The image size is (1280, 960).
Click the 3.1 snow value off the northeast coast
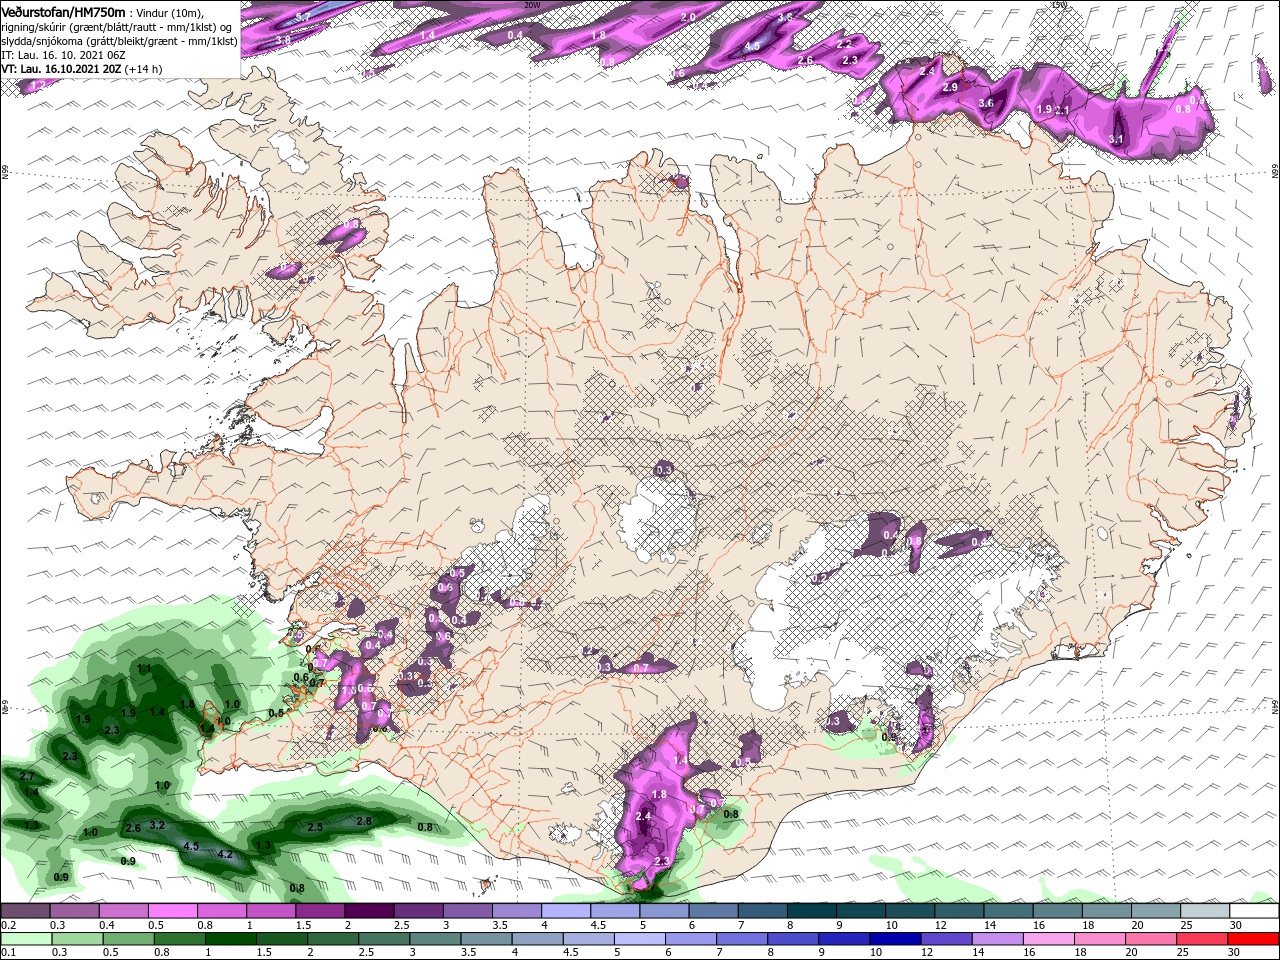(x=1118, y=139)
